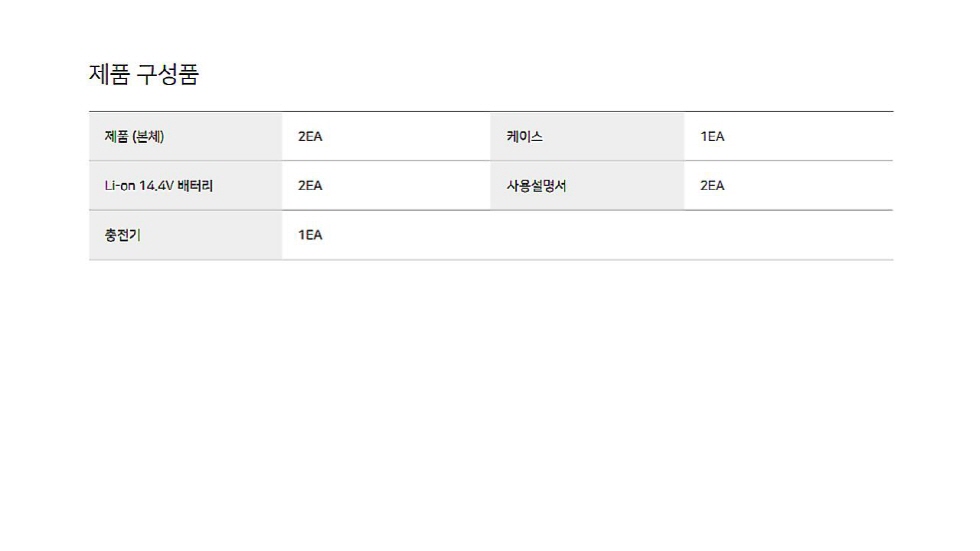Viewport: 980px width, 551px height.
Task: Click the 케이스 label cell text
Action: tap(524, 136)
